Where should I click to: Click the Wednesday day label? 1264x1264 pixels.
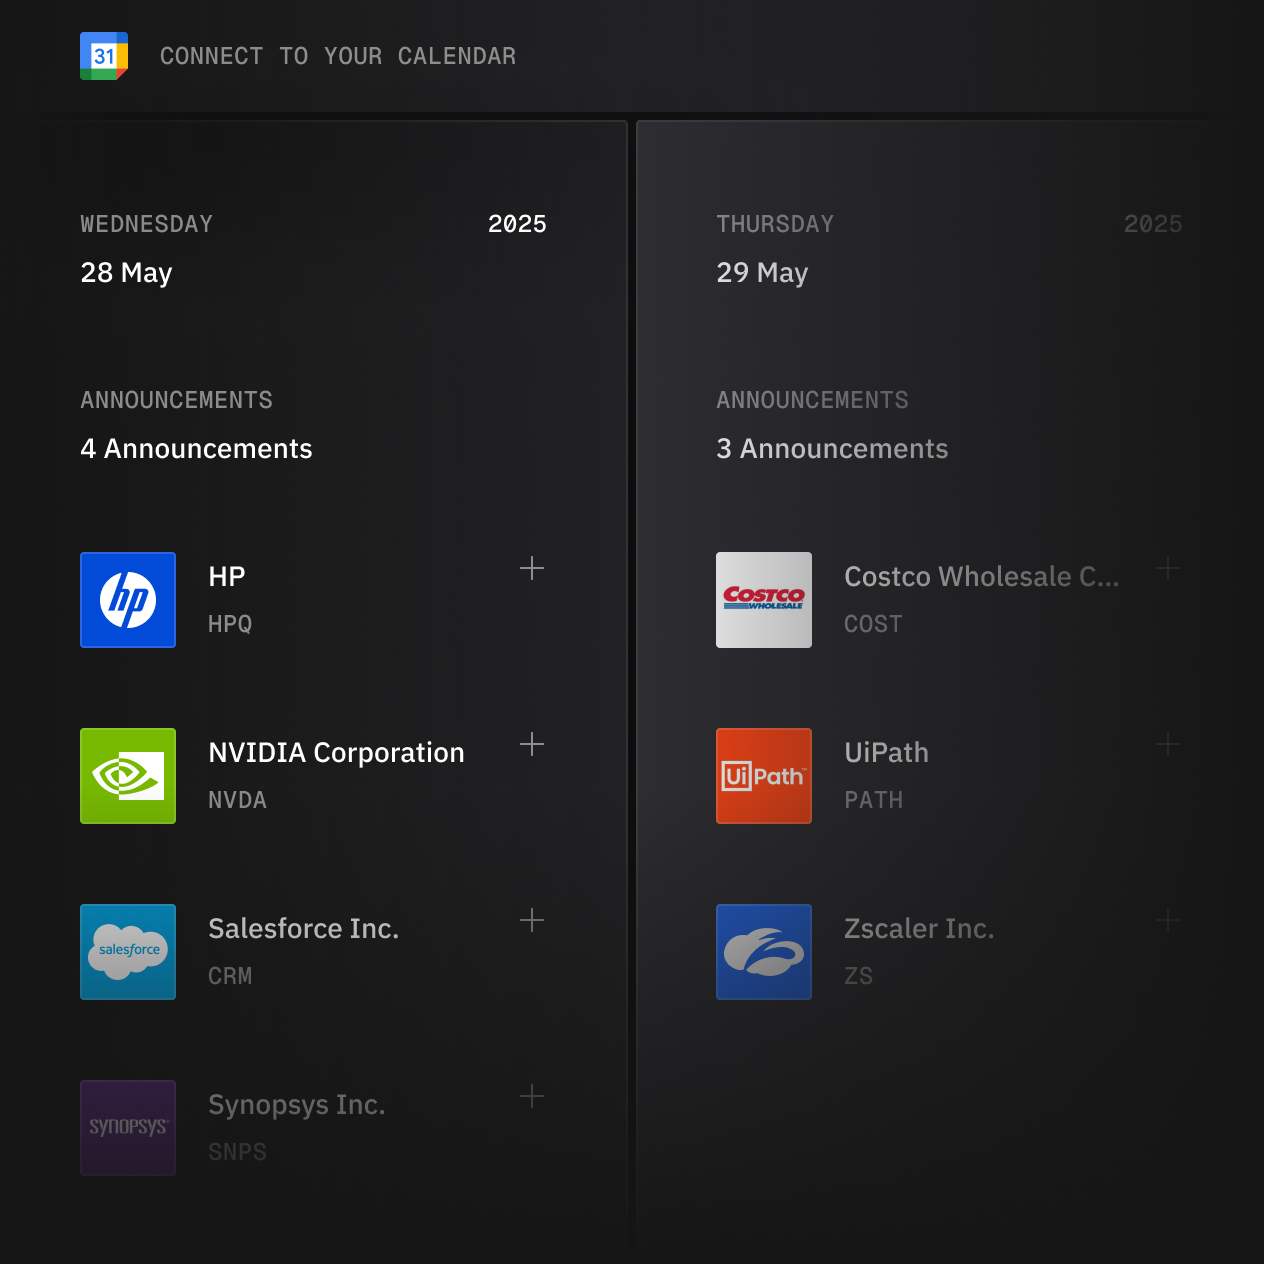click(x=147, y=224)
